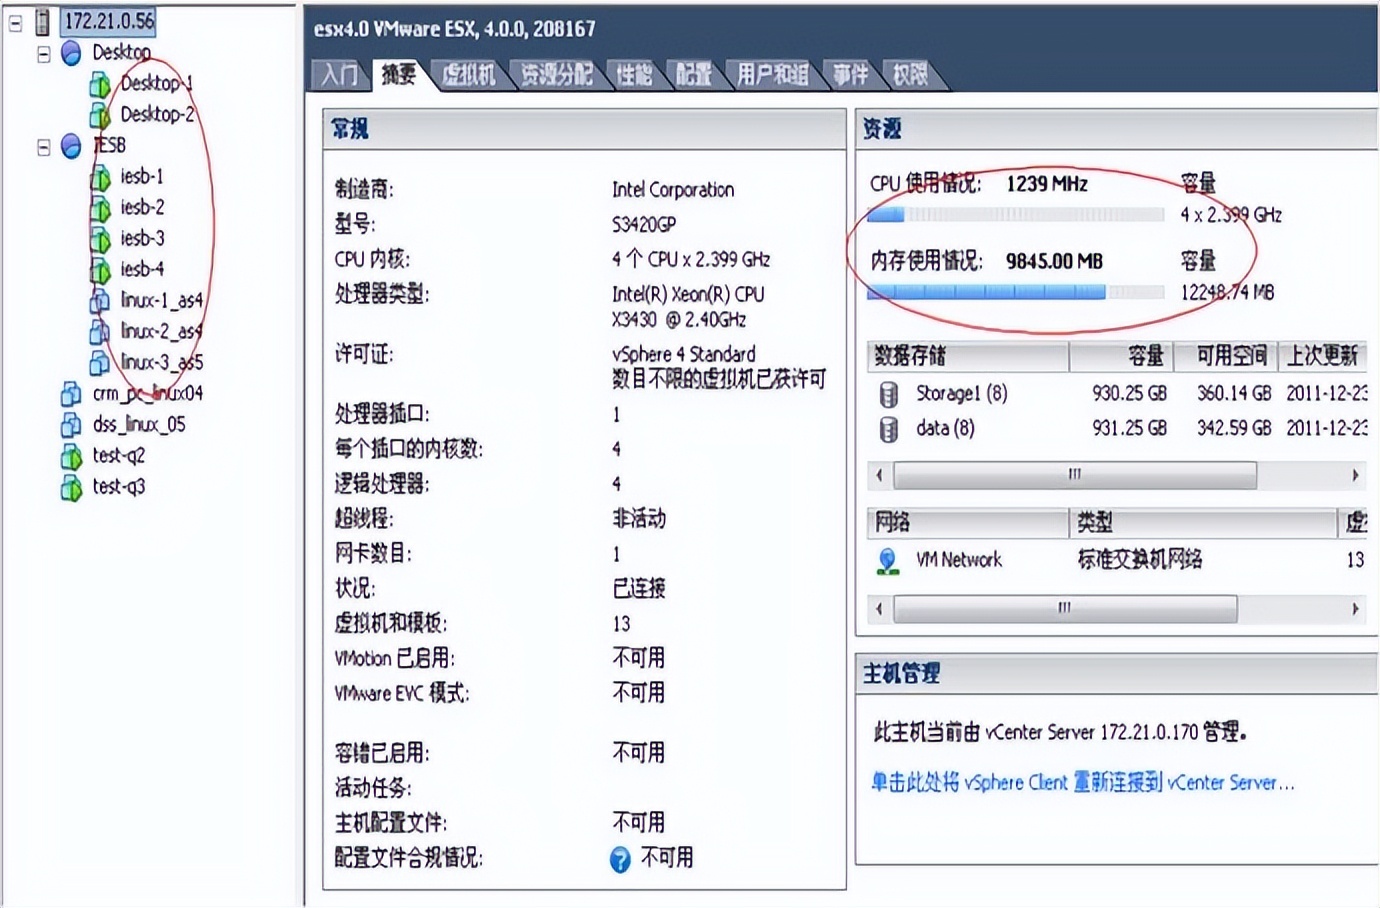
Task: Click the iesb-2 VM icon
Action: click(x=100, y=209)
